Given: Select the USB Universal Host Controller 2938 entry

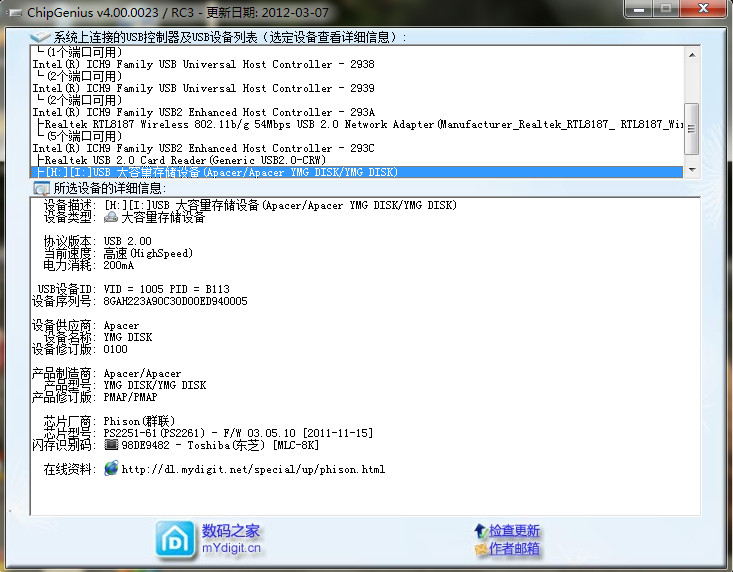Looking at the screenshot, I should [x=203, y=64].
